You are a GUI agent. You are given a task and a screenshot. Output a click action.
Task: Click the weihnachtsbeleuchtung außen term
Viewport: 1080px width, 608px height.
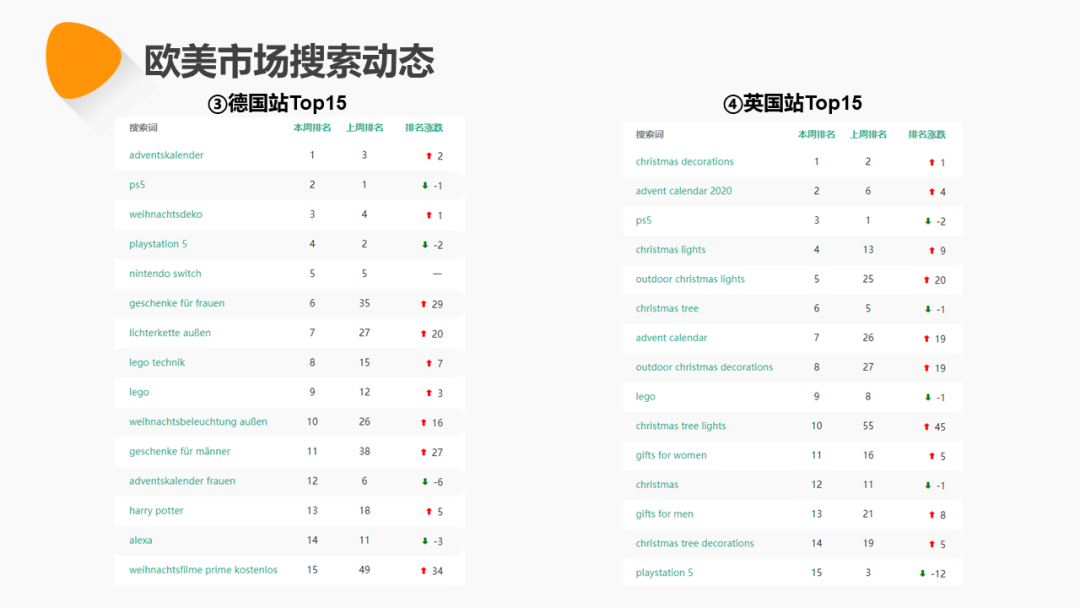point(198,421)
